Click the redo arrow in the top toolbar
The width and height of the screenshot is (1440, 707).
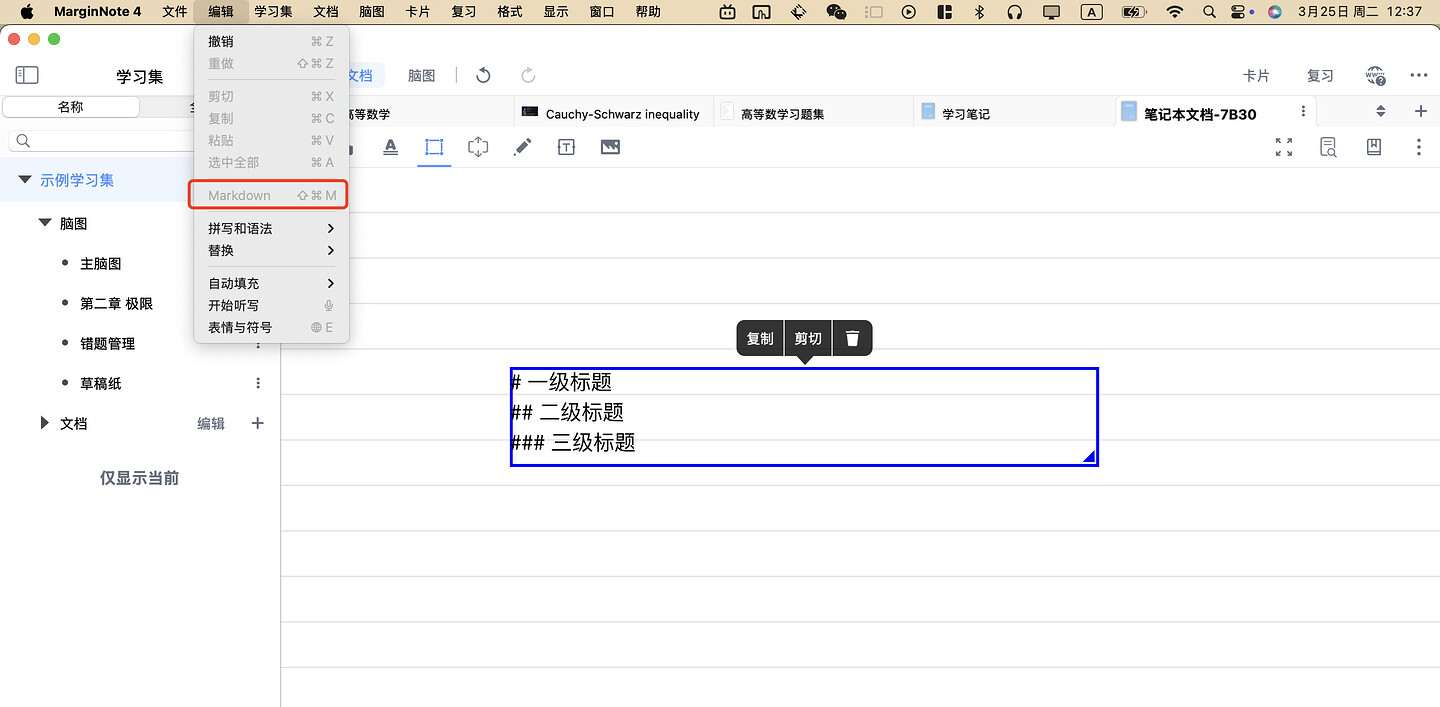tap(528, 75)
